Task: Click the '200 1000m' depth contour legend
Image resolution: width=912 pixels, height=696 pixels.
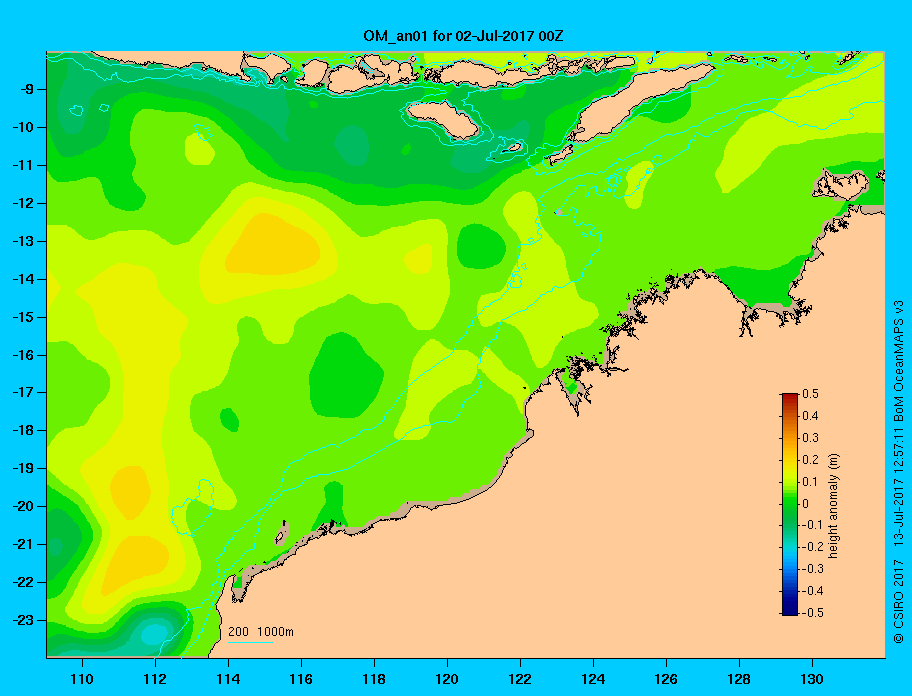Action: pos(261,632)
